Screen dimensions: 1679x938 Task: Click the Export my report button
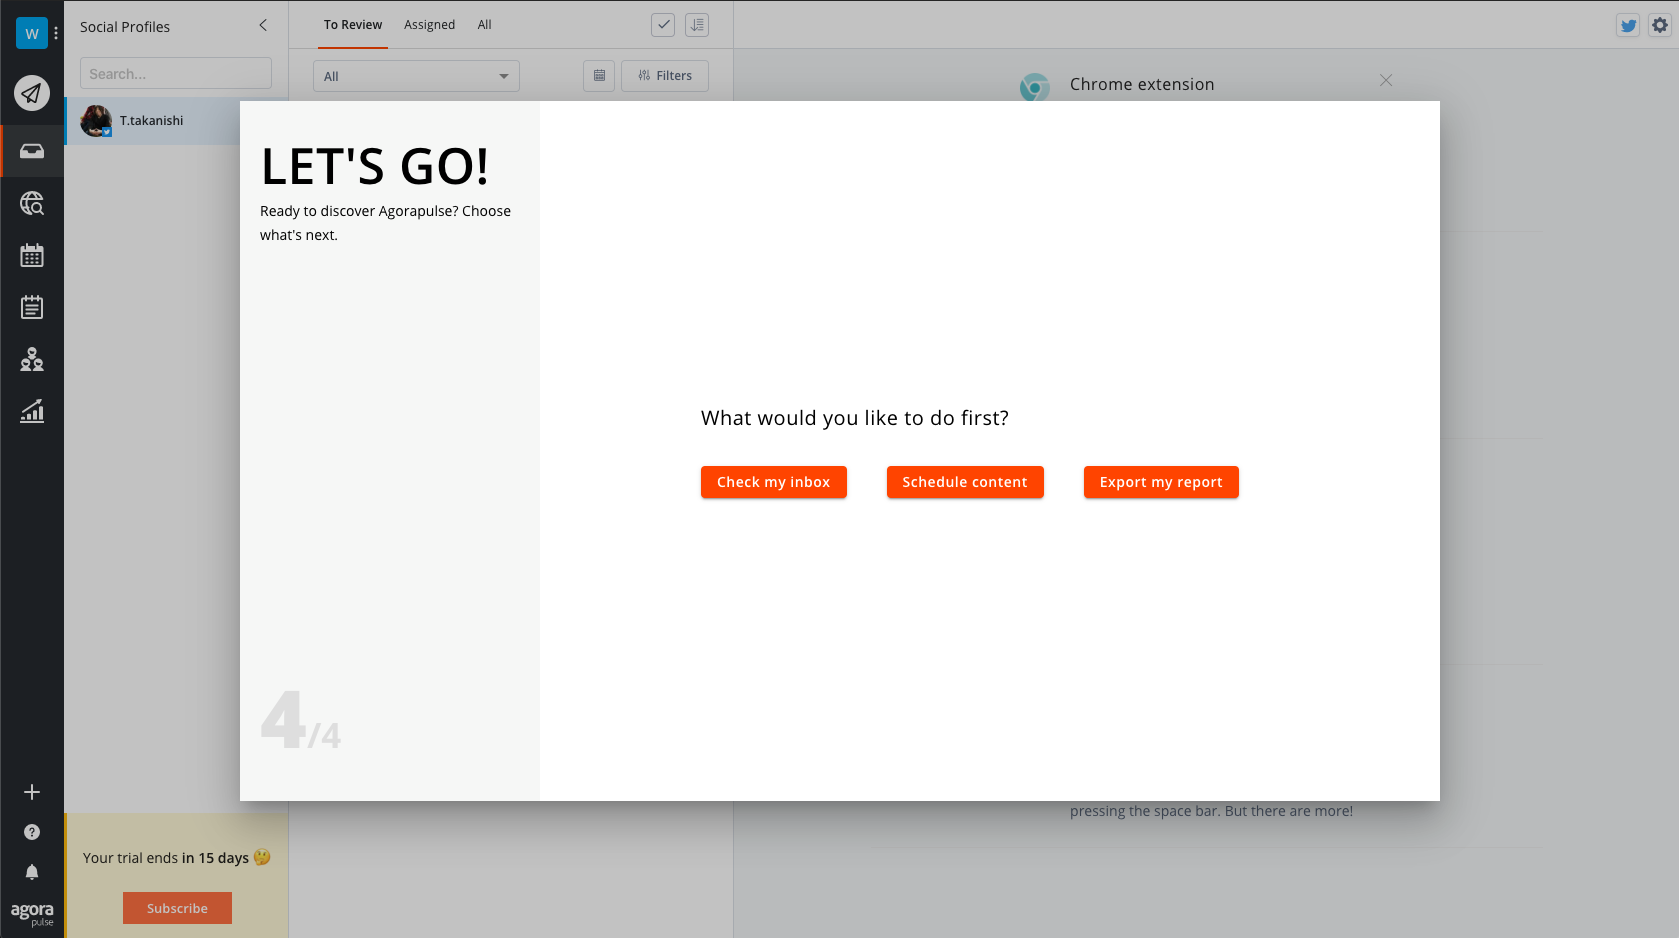pyautogui.click(x=1161, y=482)
